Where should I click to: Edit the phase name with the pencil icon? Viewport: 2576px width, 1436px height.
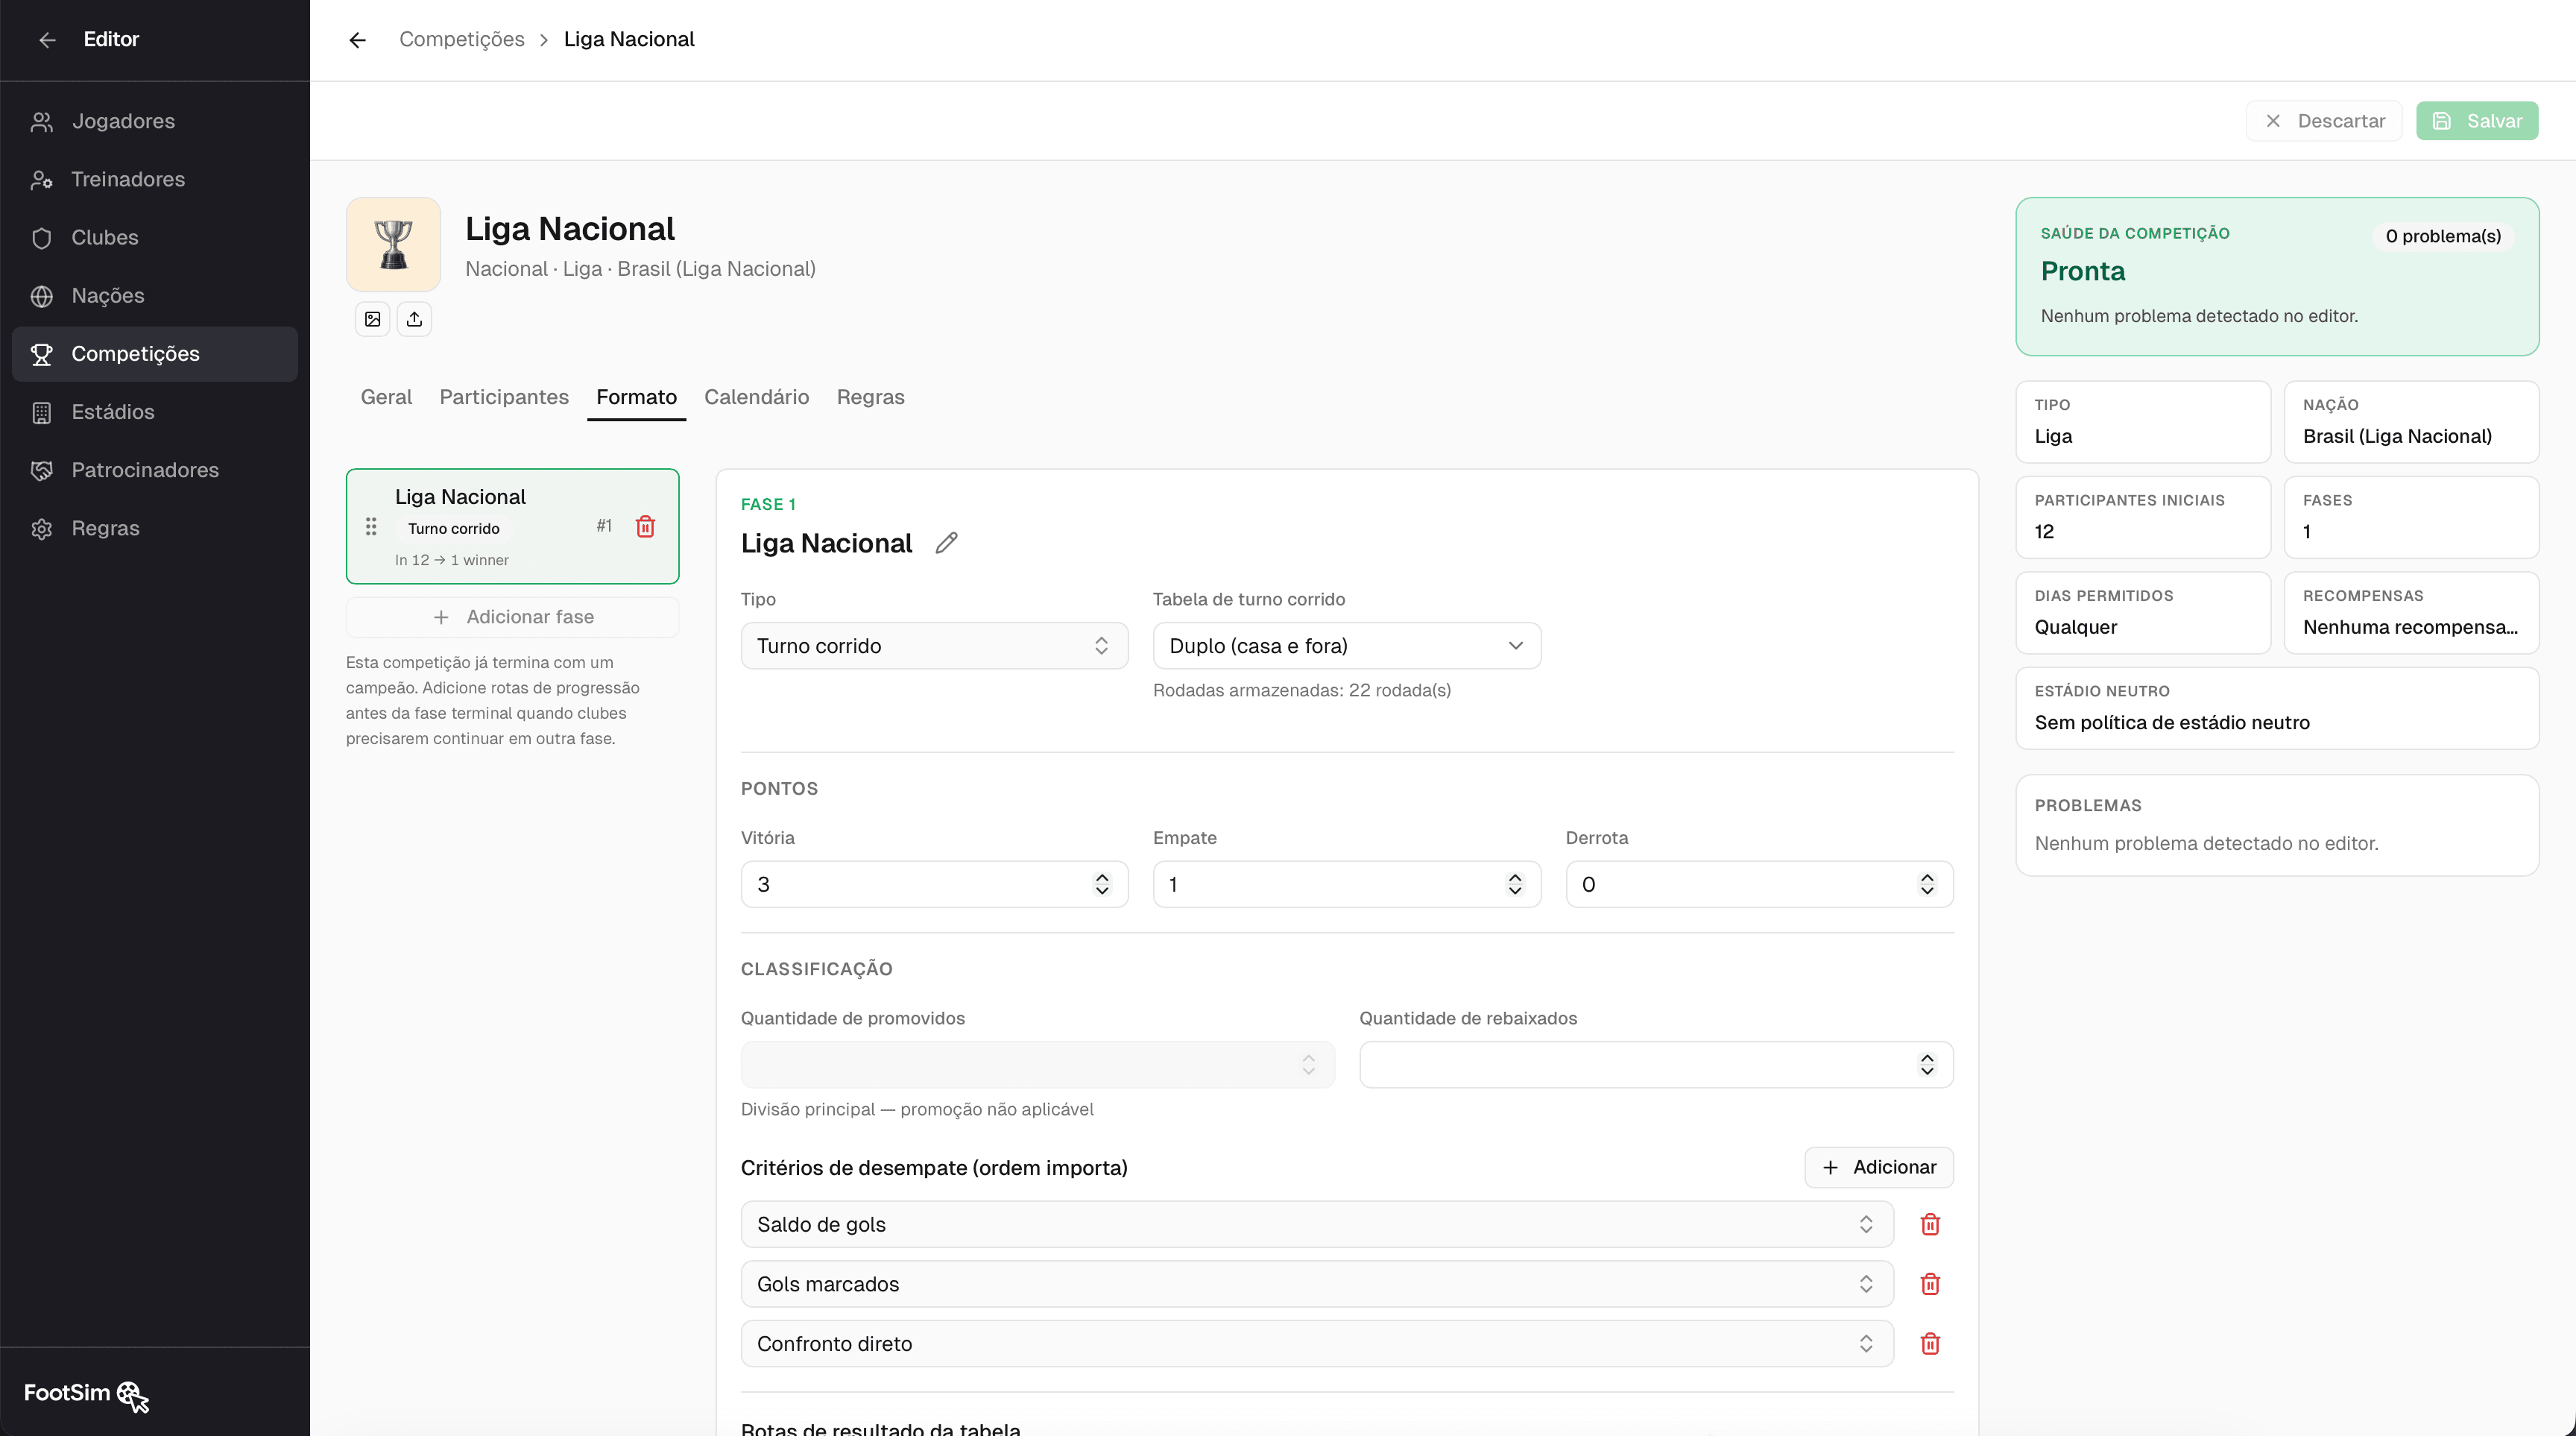pyautogui.click(x=946, y=543)
